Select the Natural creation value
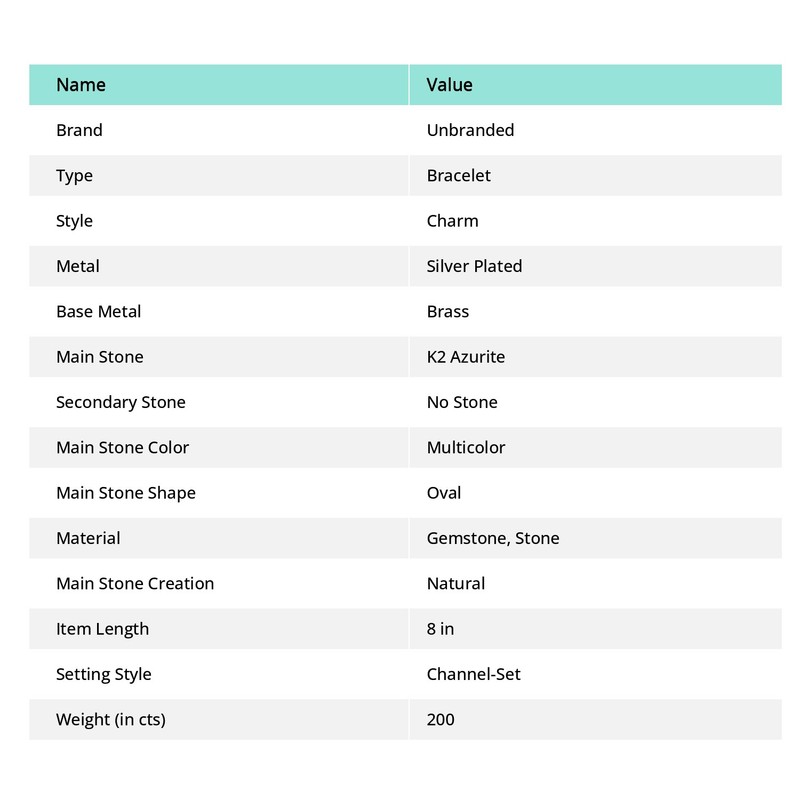The height and width of the screenshot is (800, 800). [456, 584]
